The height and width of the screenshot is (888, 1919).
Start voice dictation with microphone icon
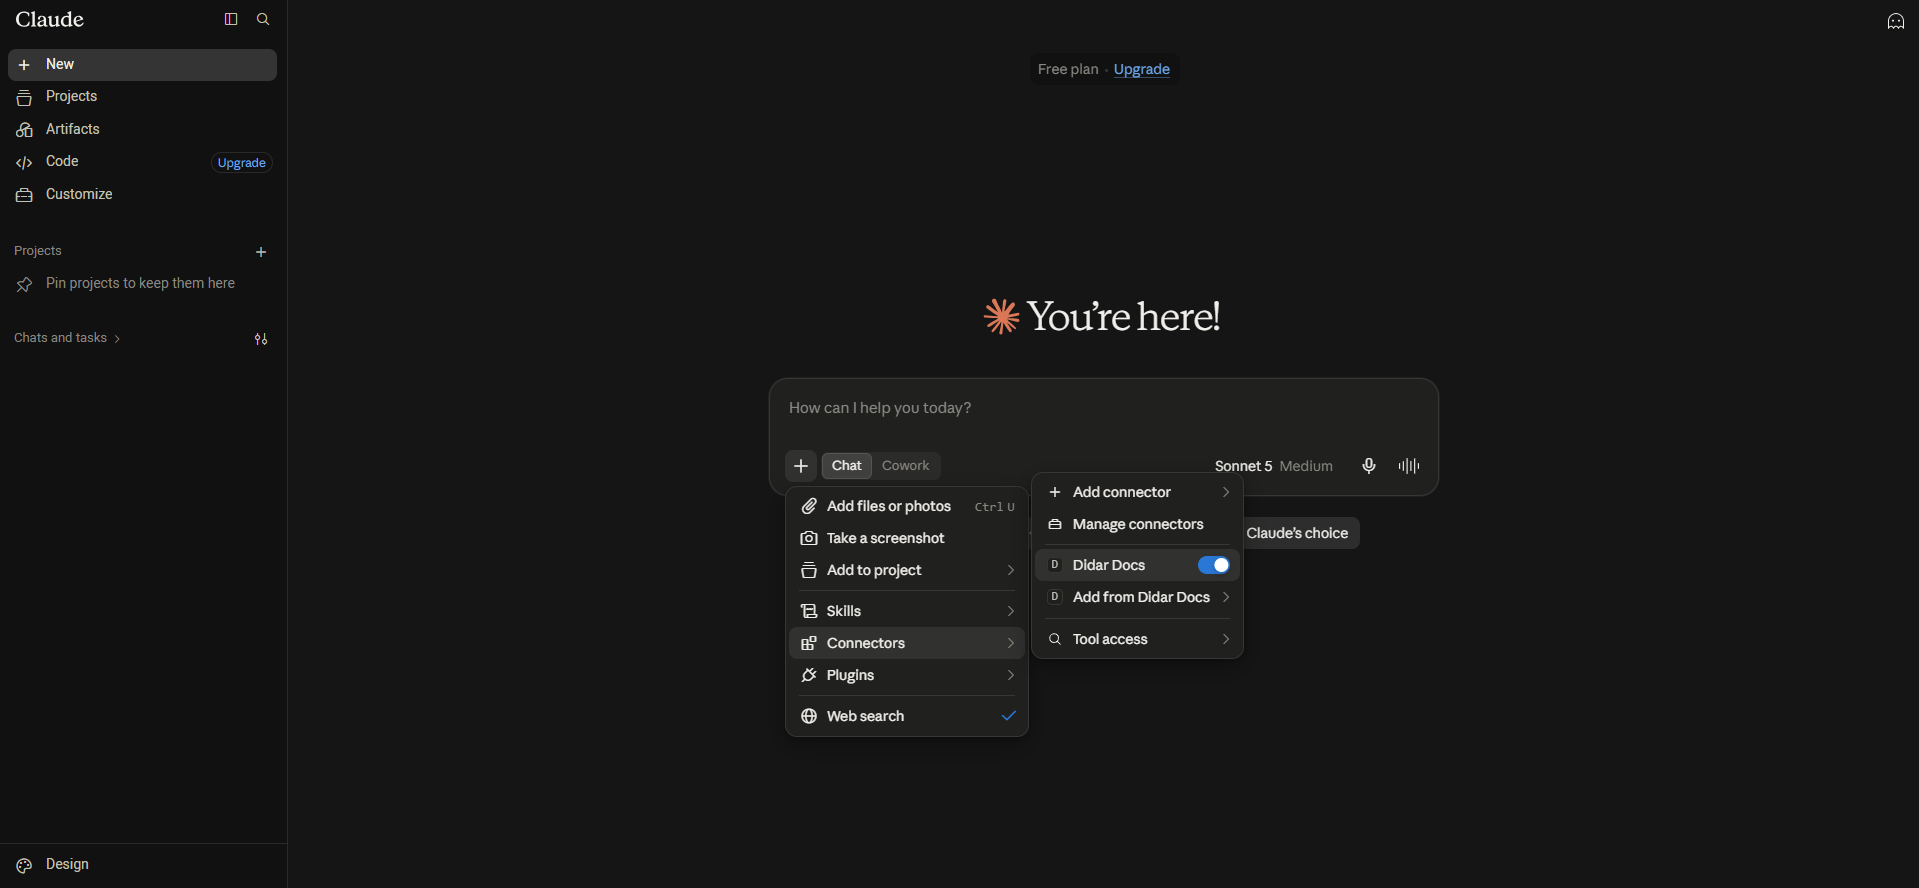tap(1369, 466)
